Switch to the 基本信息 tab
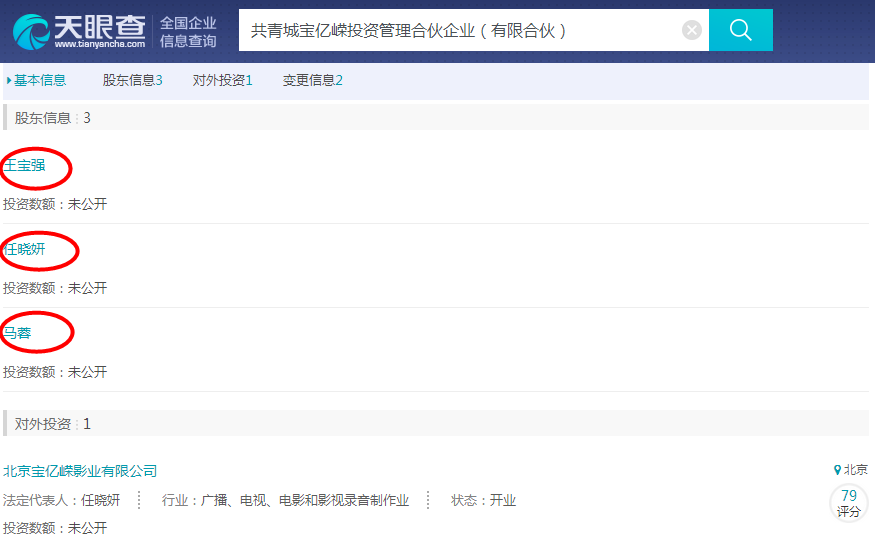Image resolution: width=875 pixels, height=538 pixels. click(39, 80)
